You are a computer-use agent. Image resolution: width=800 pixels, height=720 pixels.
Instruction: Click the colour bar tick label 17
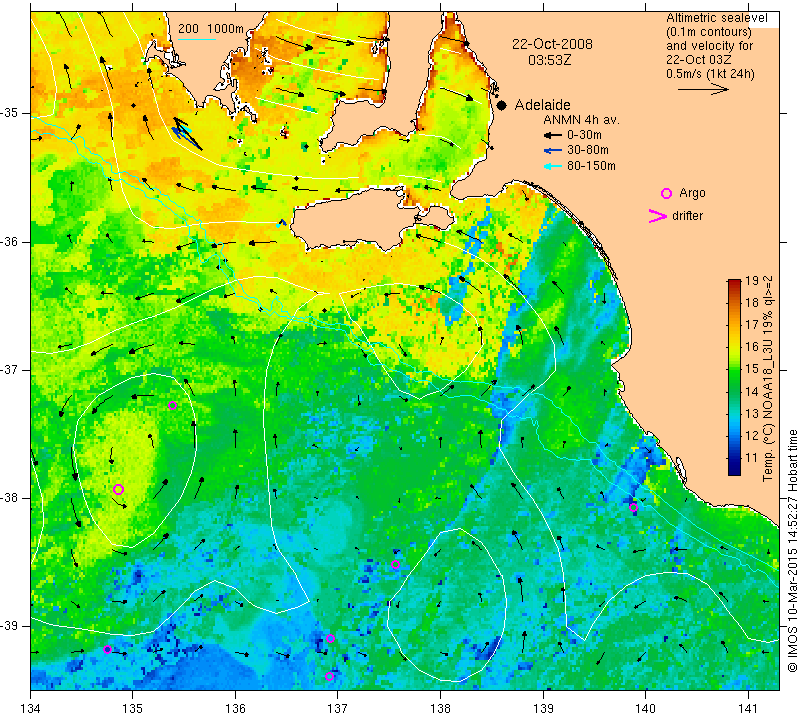(x=752, y=324)
